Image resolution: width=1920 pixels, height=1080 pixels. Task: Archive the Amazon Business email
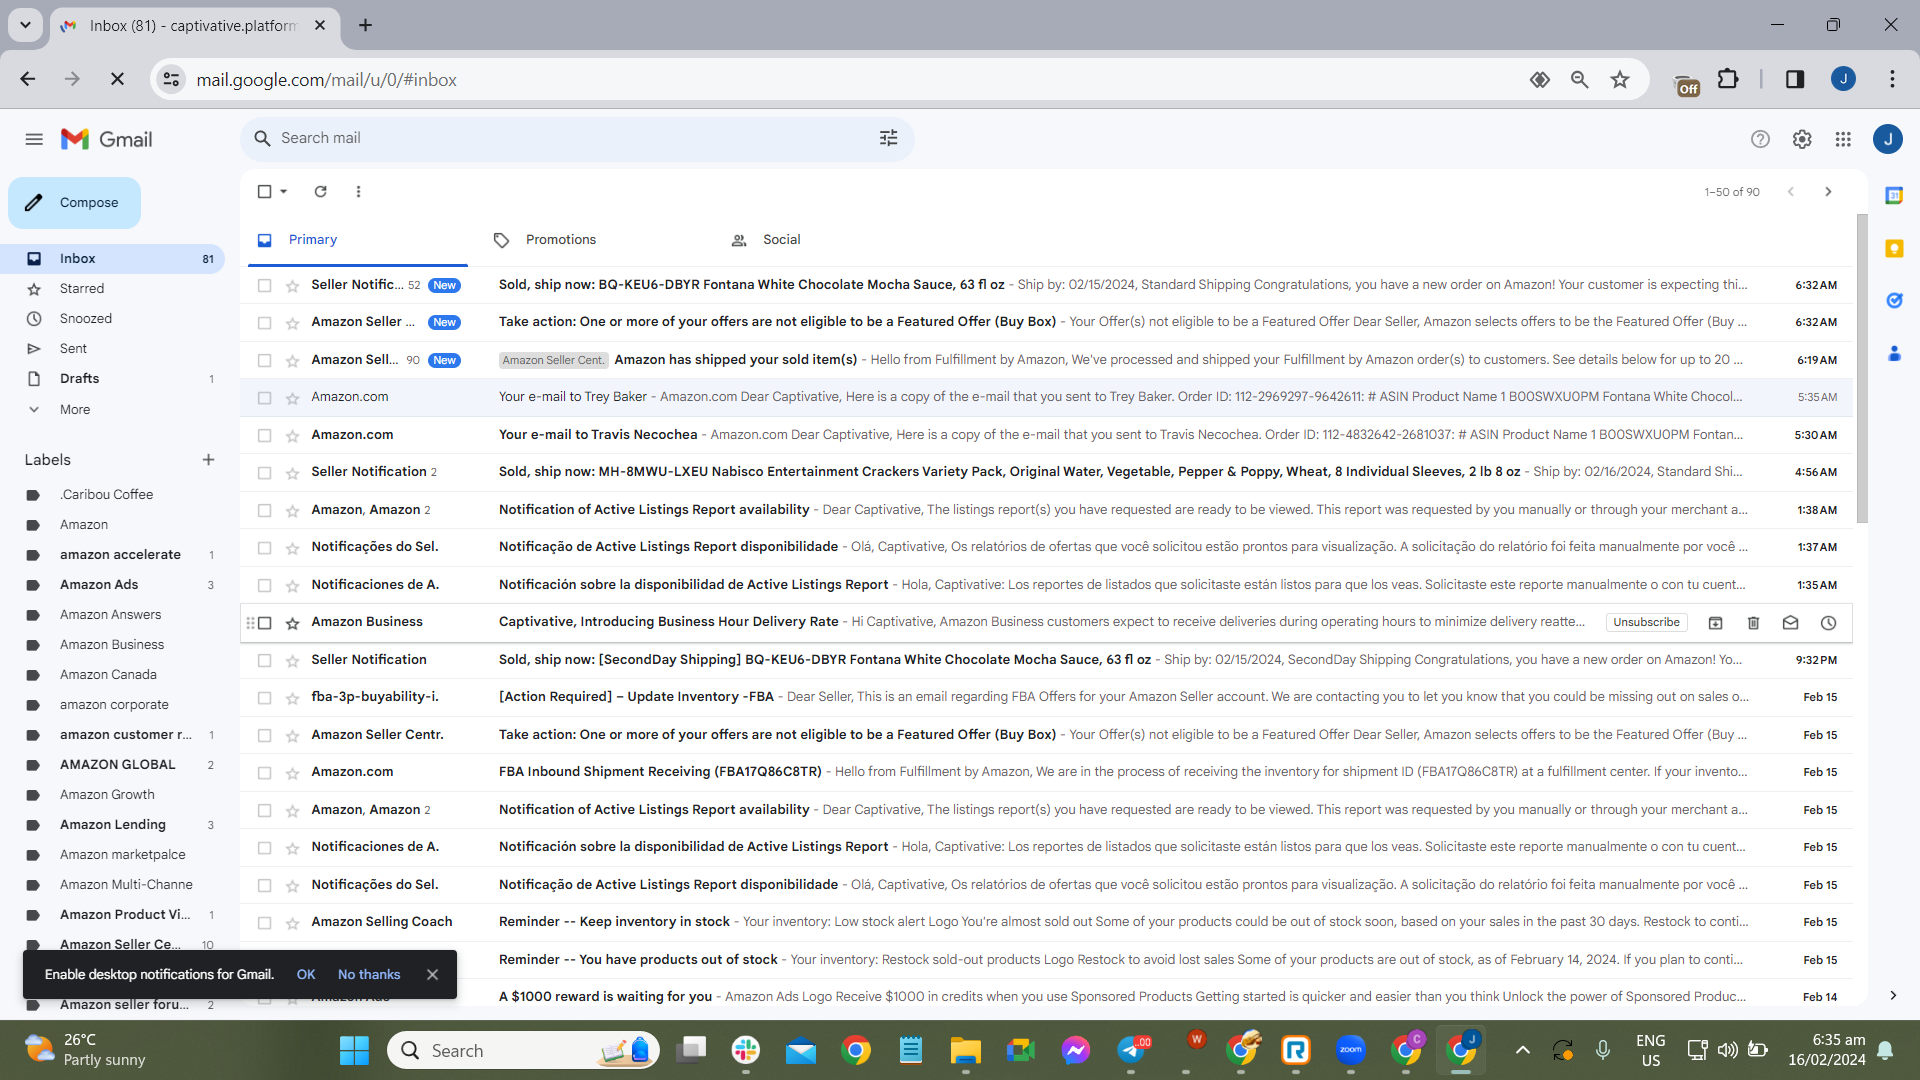coord(1715,622)
